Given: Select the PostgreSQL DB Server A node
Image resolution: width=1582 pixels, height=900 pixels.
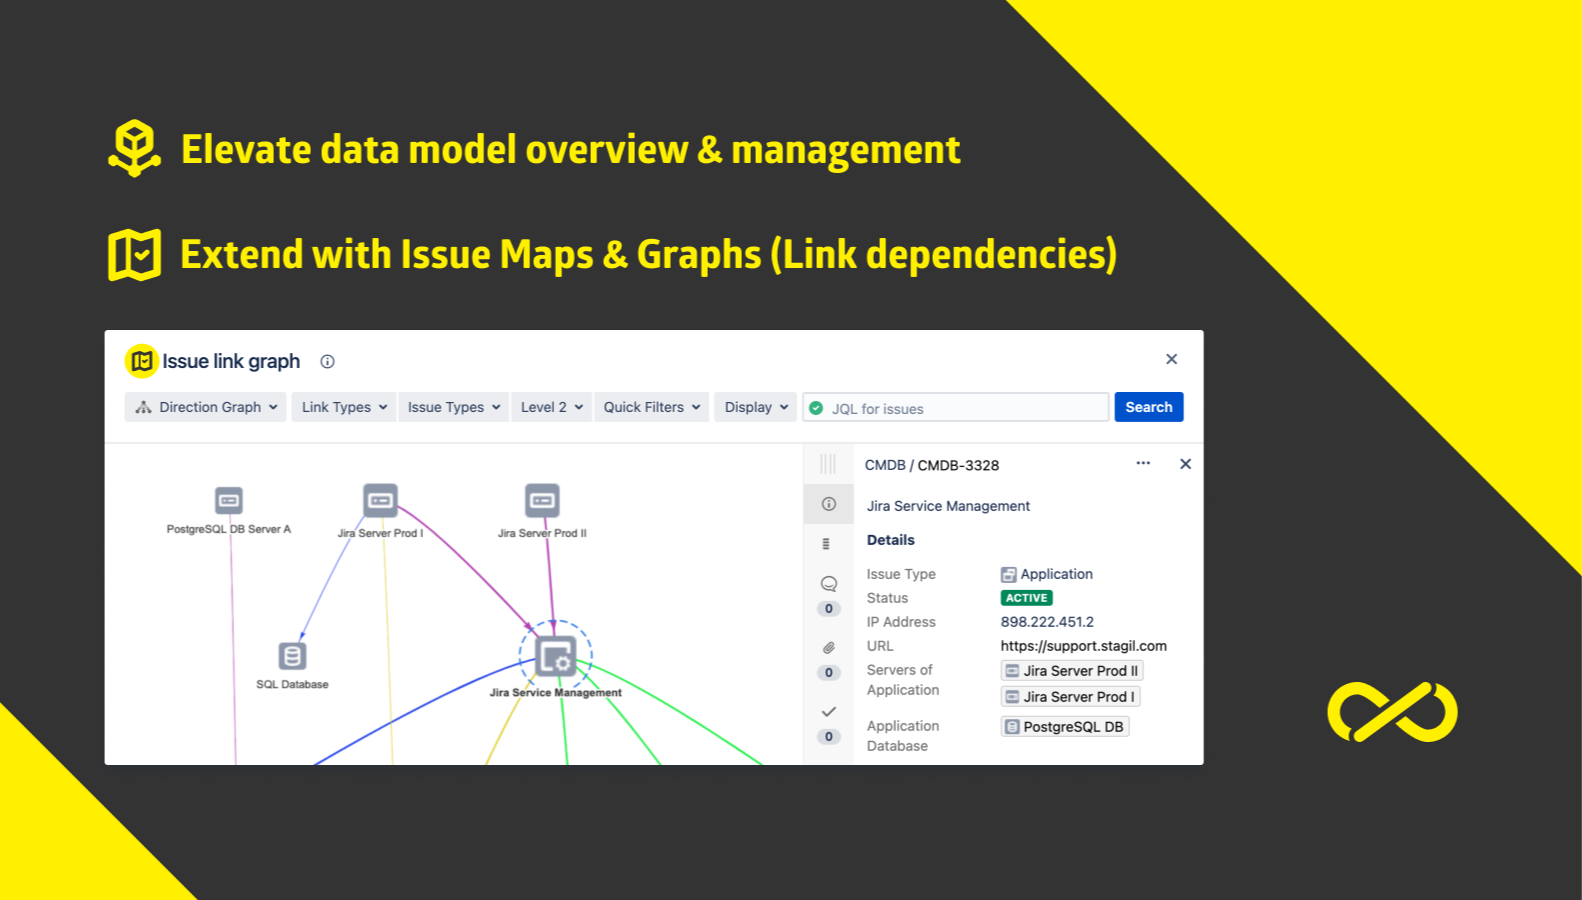Looking at the screenshot, I should point(229,500).
